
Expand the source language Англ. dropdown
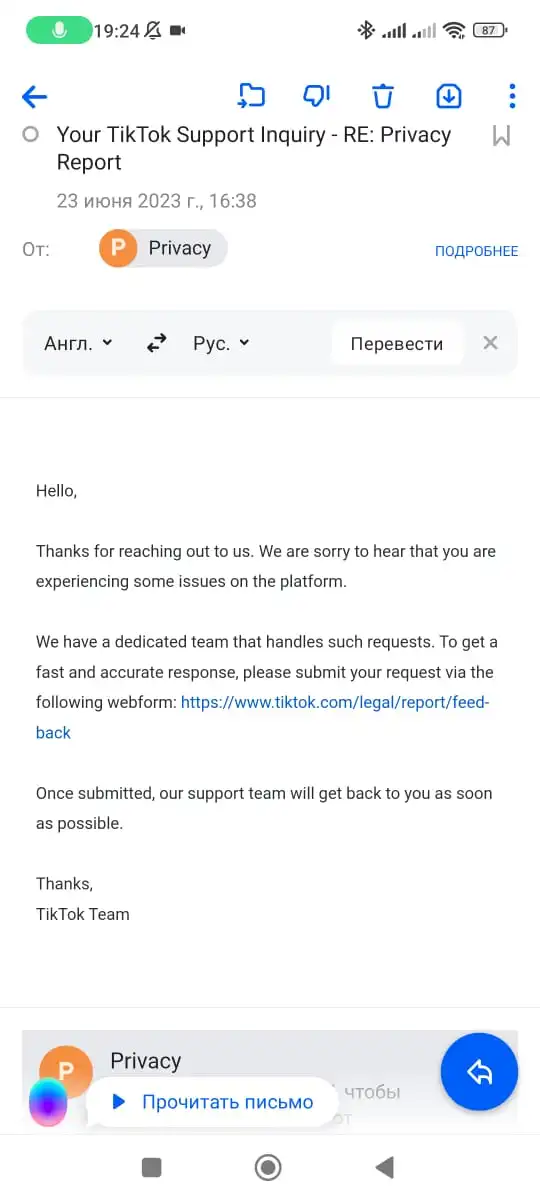[79, 343]
